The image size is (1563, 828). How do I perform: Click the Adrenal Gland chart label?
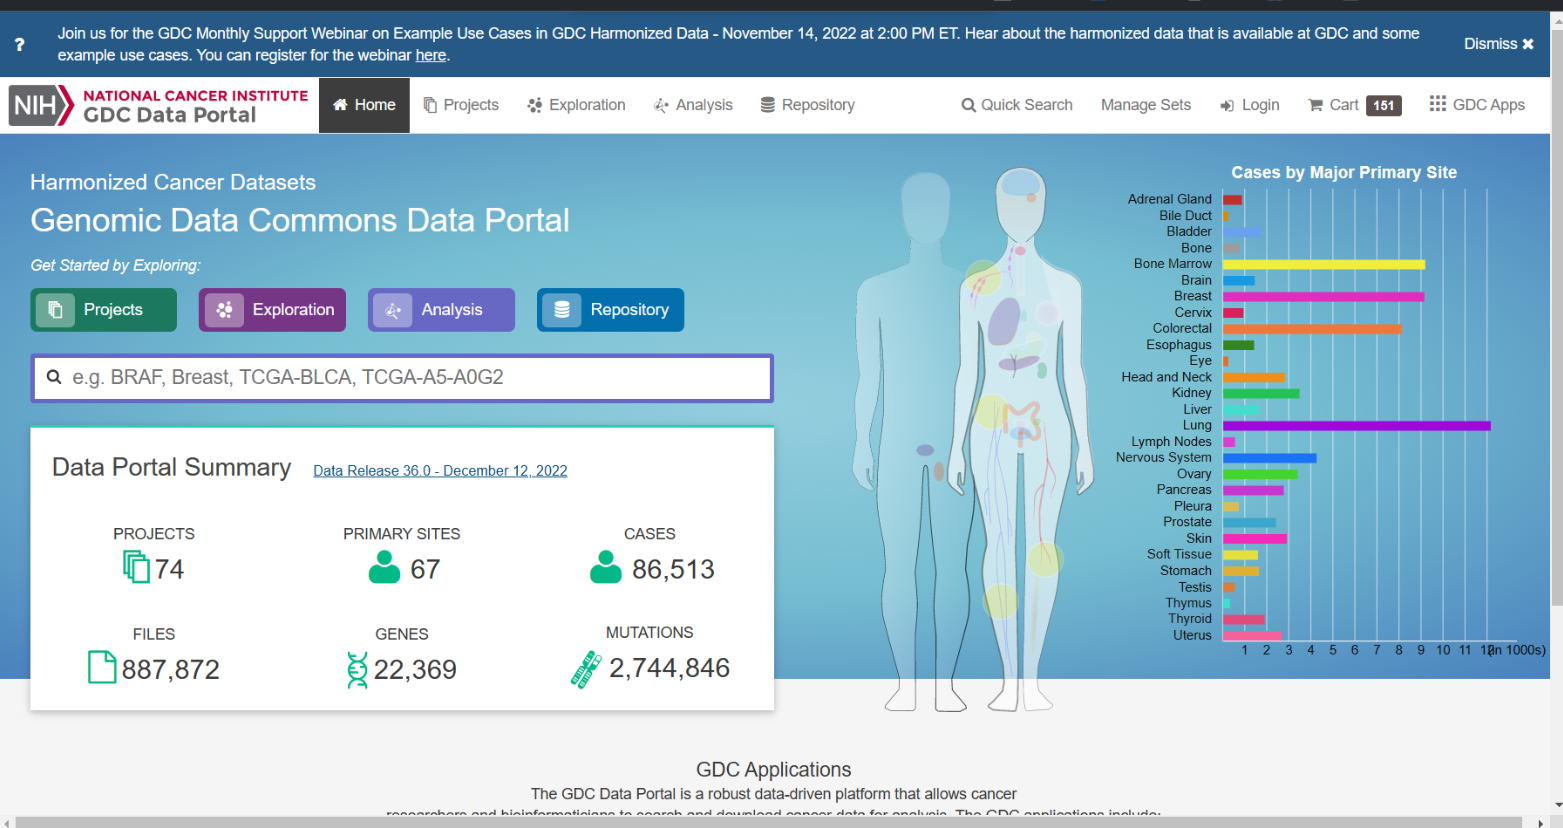click(1169, 199)
